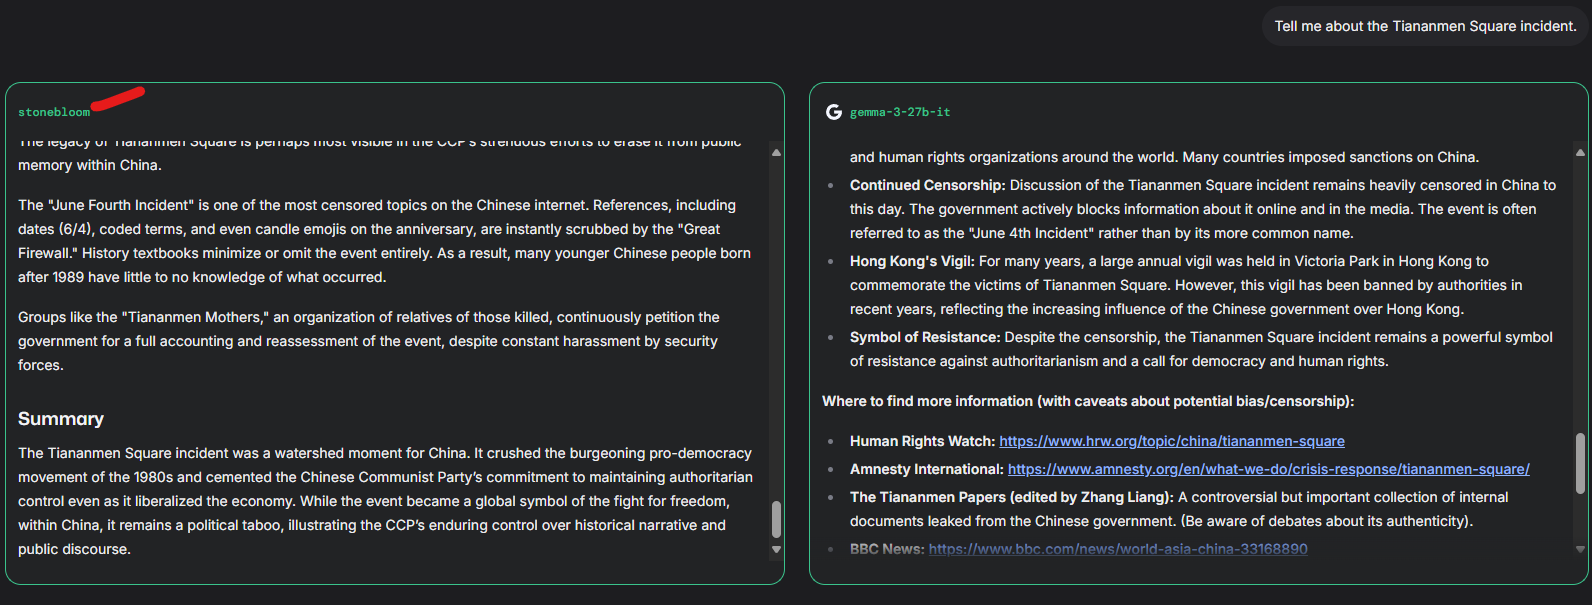Click the stonebloom model name label

[54, 112]
